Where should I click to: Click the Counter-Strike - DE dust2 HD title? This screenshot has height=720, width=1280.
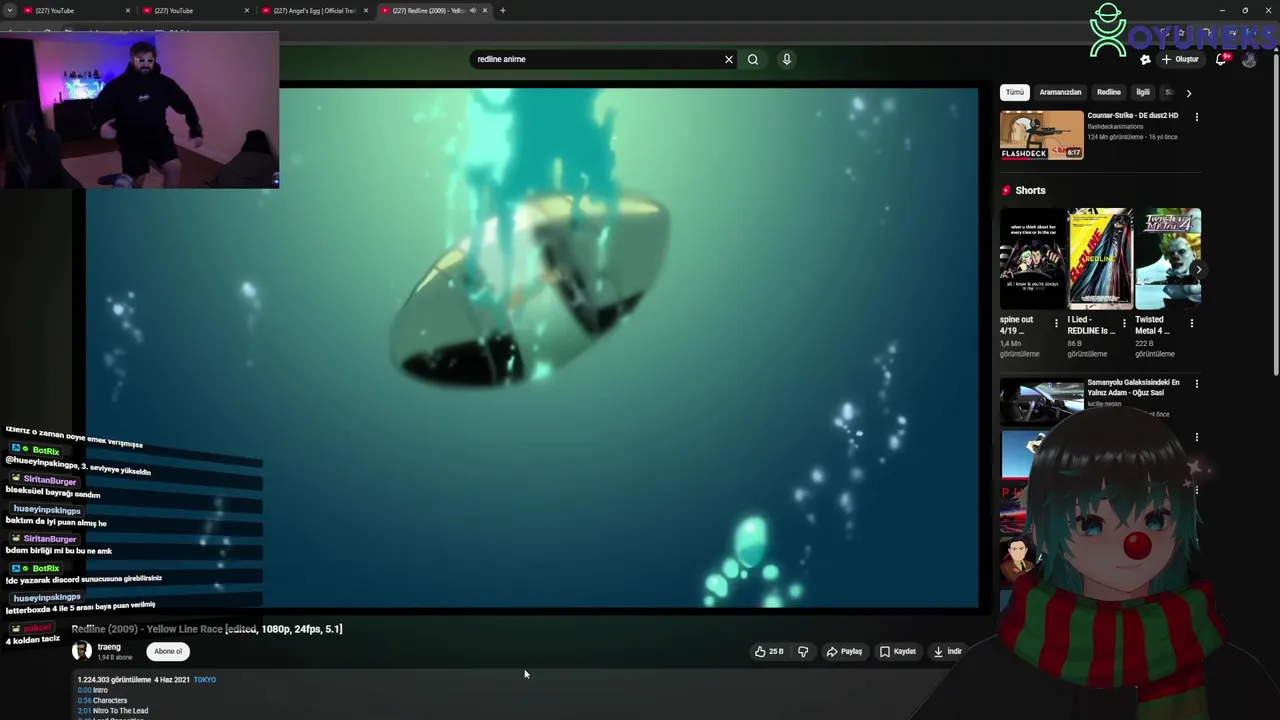point(1132,115)
